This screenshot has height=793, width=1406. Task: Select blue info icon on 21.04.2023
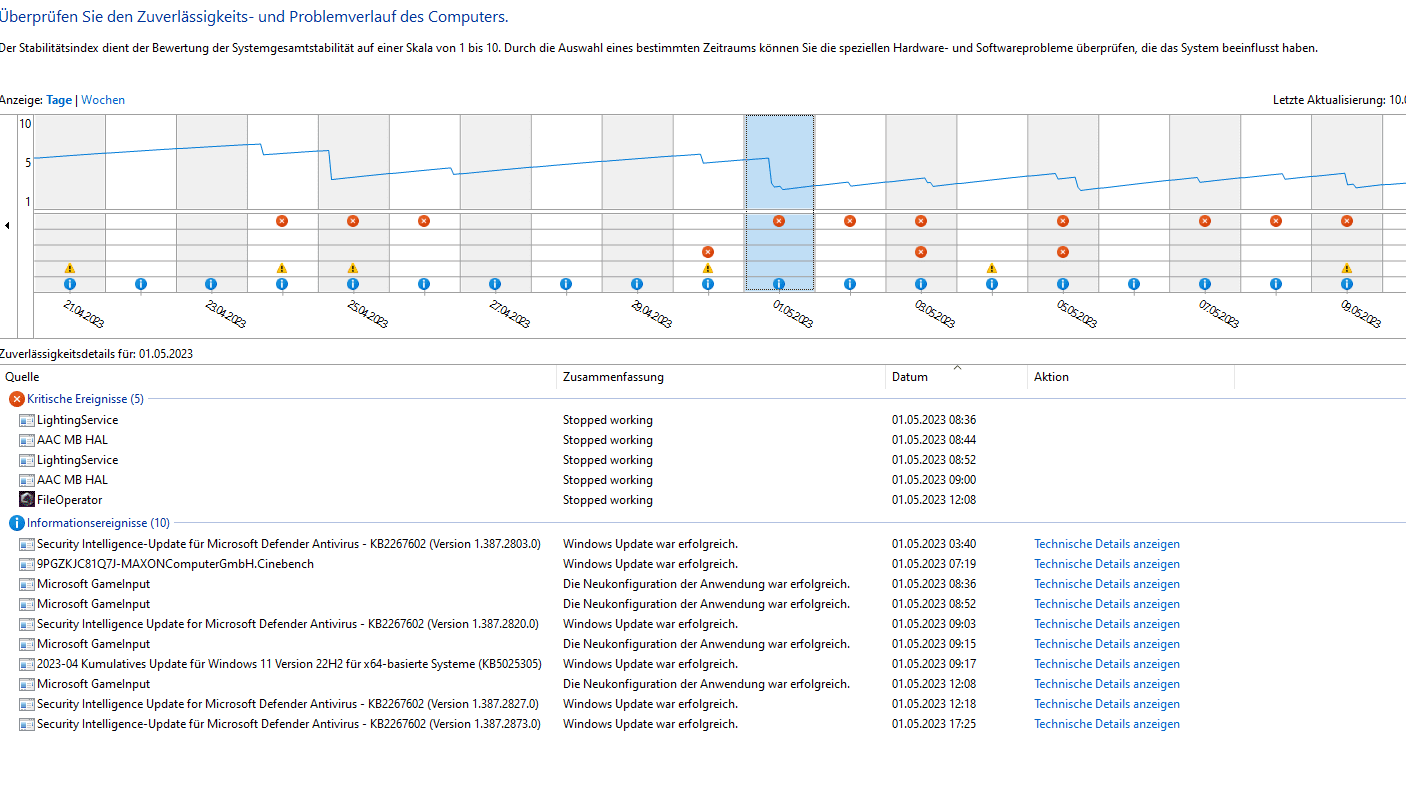pos(70,284)
